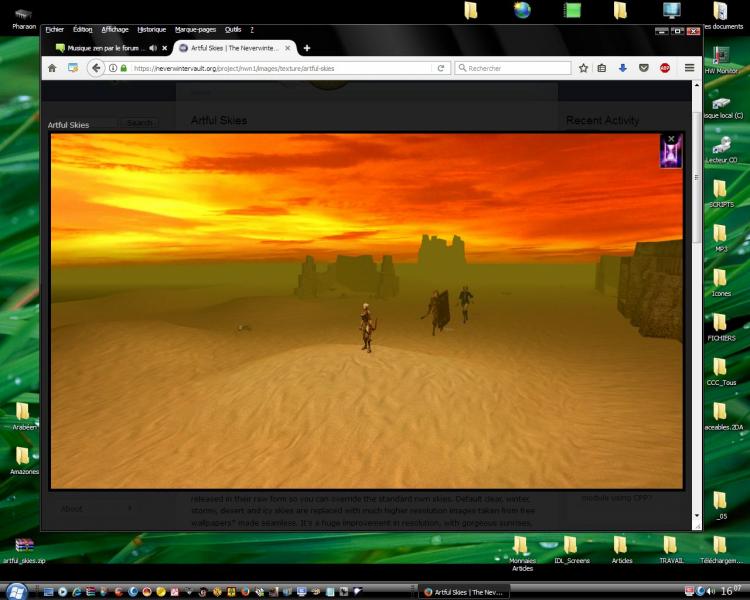Image resolution: width=750 pixels, height=600 pixels.
Task: Open the TRAVAIL desktop folder
Action: (671, 550)
